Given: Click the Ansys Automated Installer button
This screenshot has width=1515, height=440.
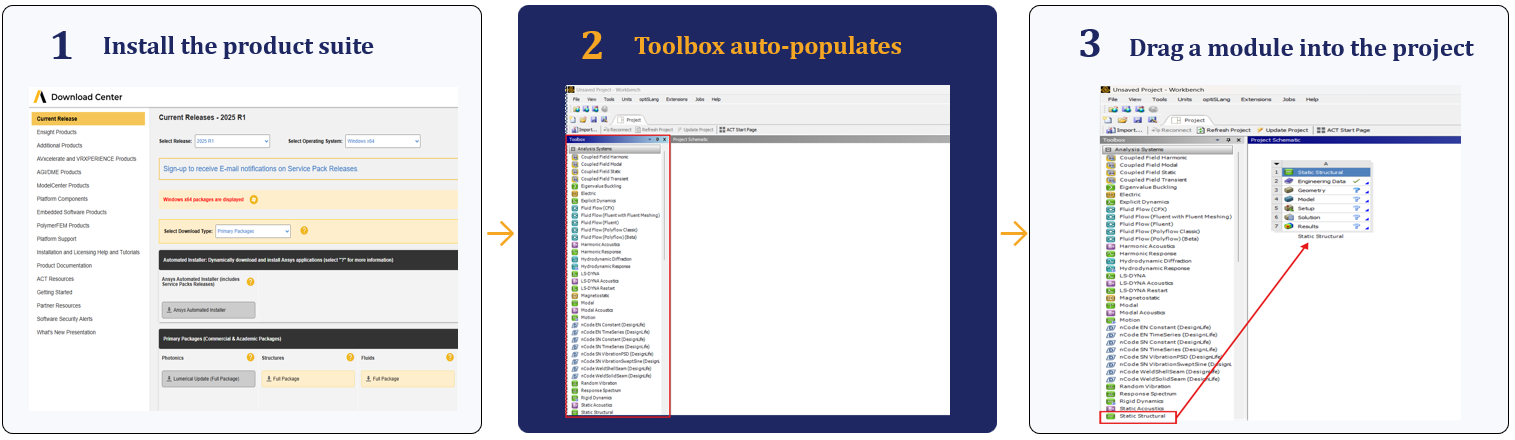Looking at the screenshot, I should 208,310.
